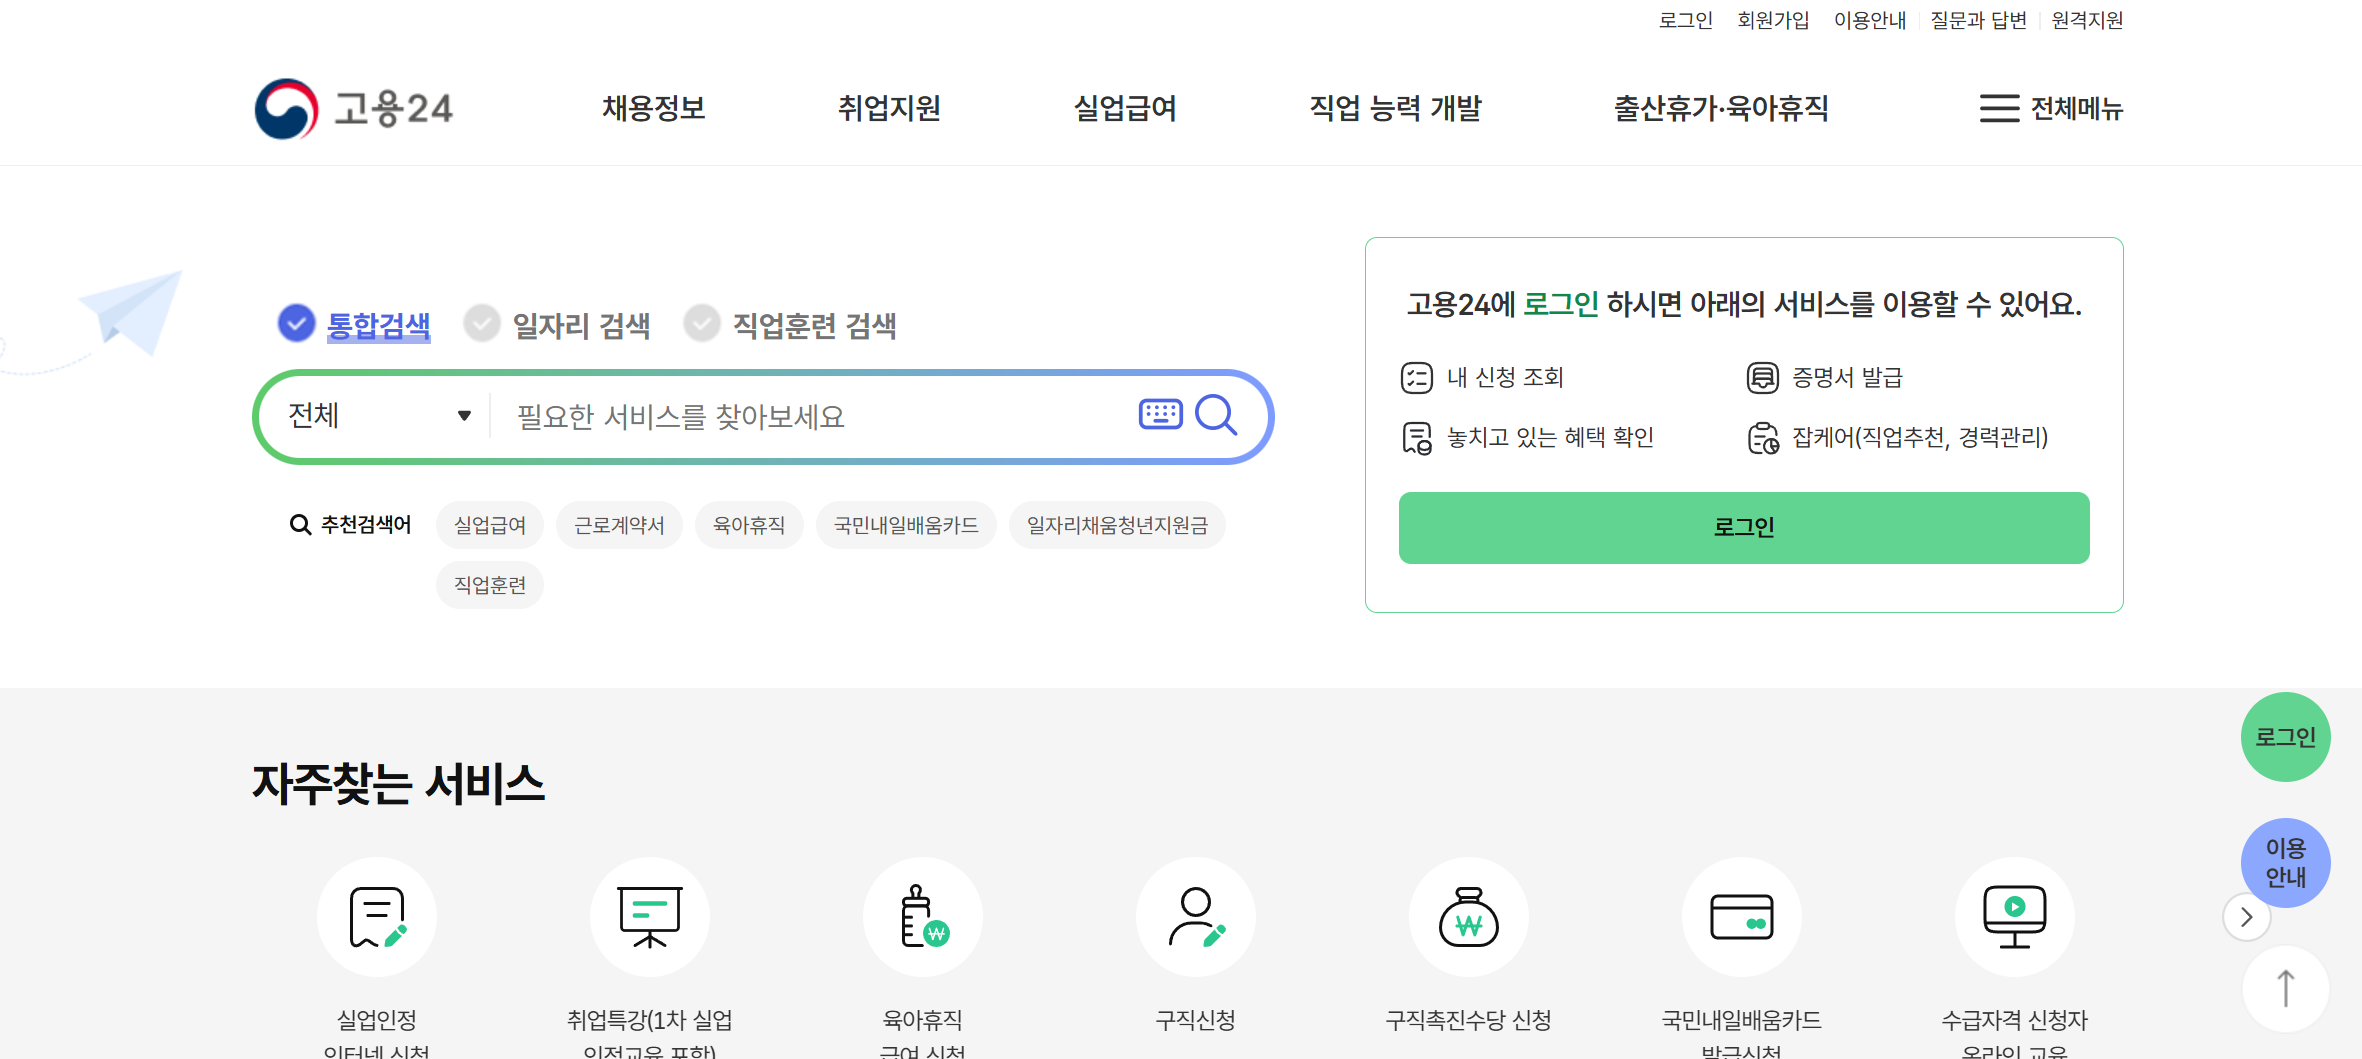Viewport: 2362px width, 1059px height.
Task: Open the 채용정보 menu
Action: point(653,110)
